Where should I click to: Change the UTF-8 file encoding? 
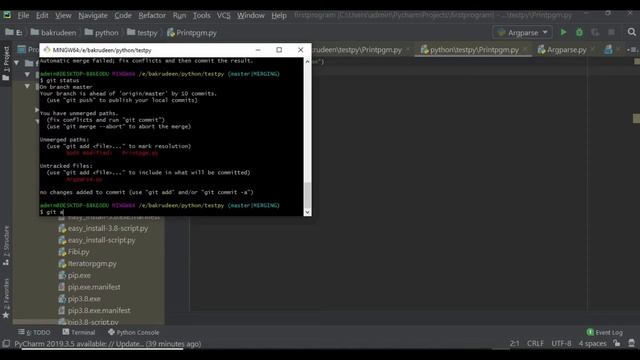(x=561, y=344)
